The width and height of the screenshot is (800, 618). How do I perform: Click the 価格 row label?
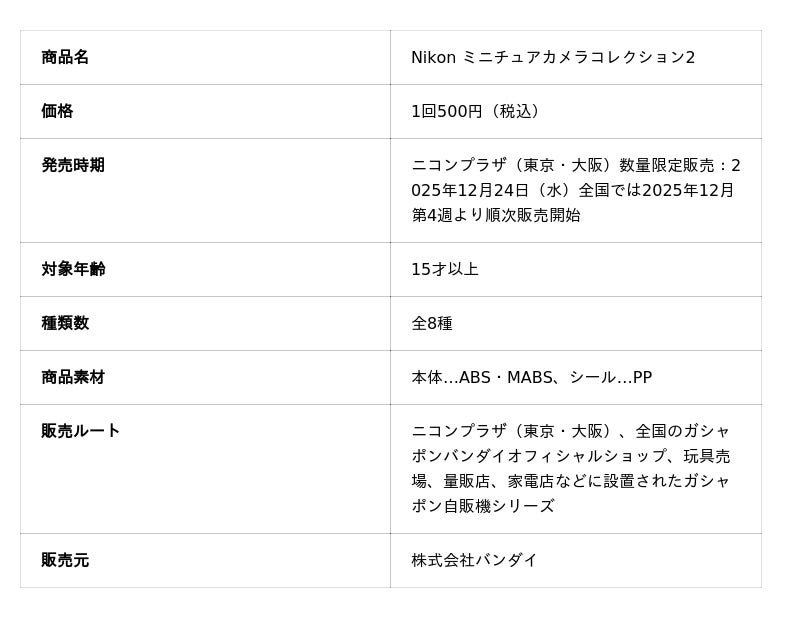[57, 111]
